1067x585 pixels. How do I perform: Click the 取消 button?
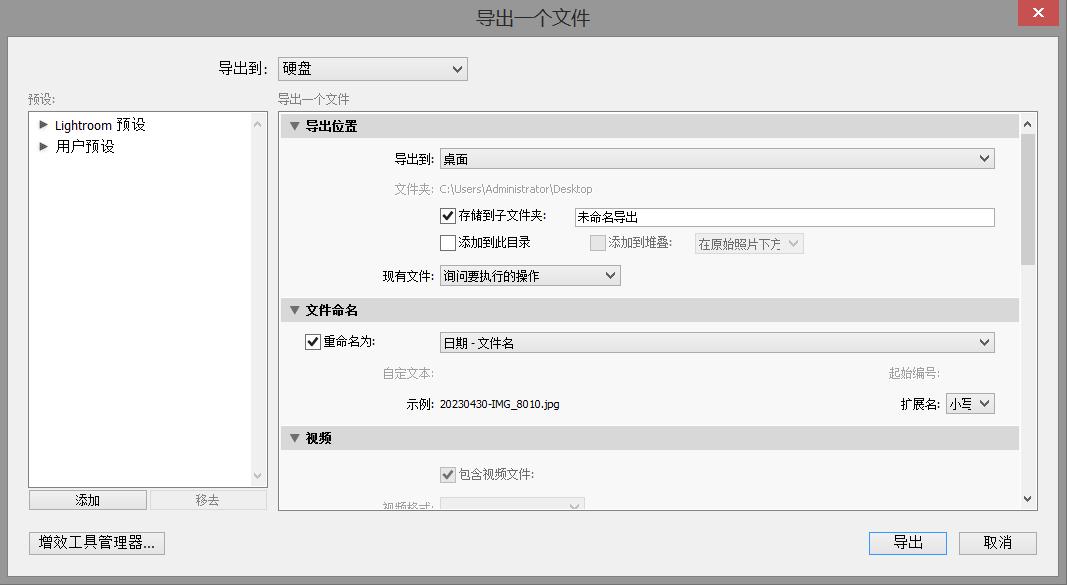pyautogui.click(x=996, y=543)
